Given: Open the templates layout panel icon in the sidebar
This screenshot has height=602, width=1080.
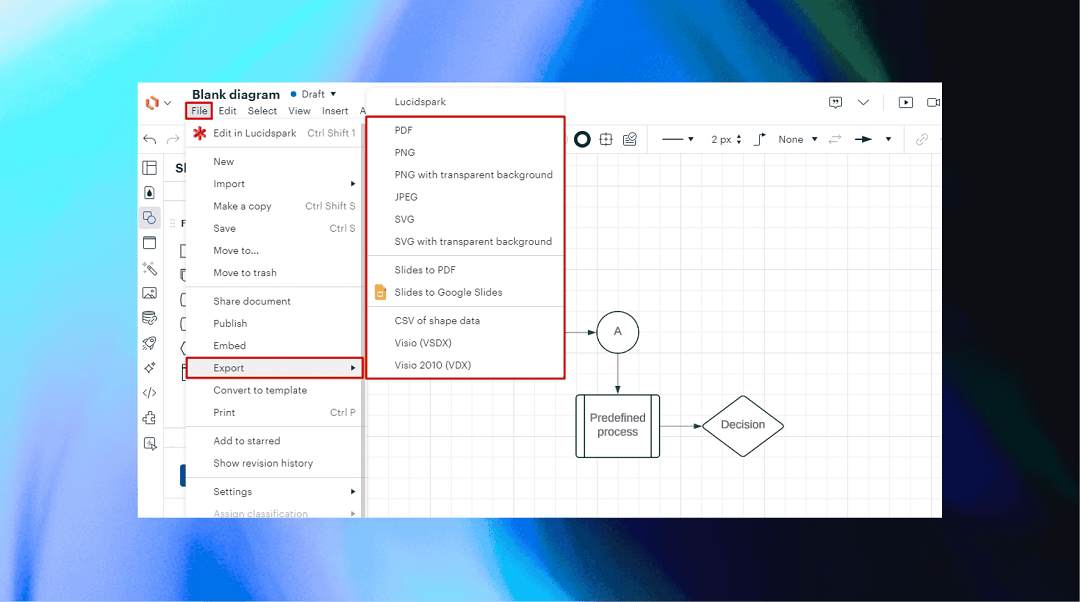Looking at the screenshot, I should pyautogui.click(x=149, y=168).
